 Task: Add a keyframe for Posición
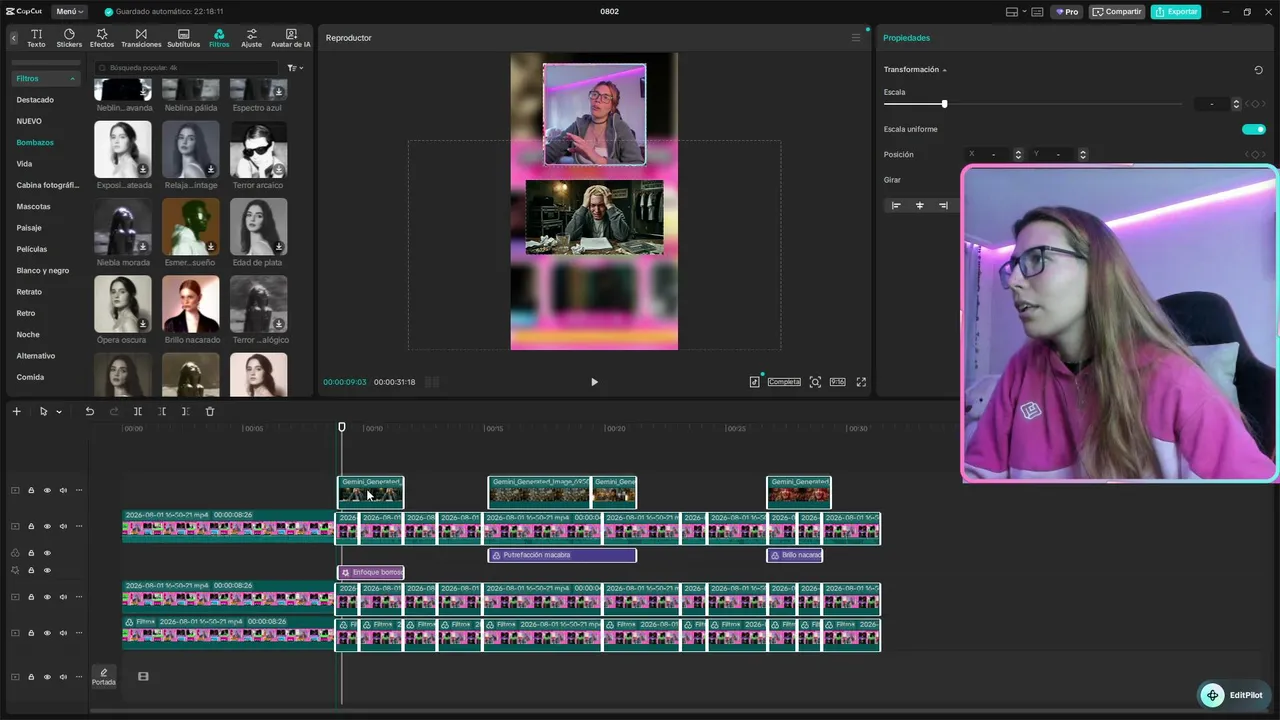coord(1256,154)
